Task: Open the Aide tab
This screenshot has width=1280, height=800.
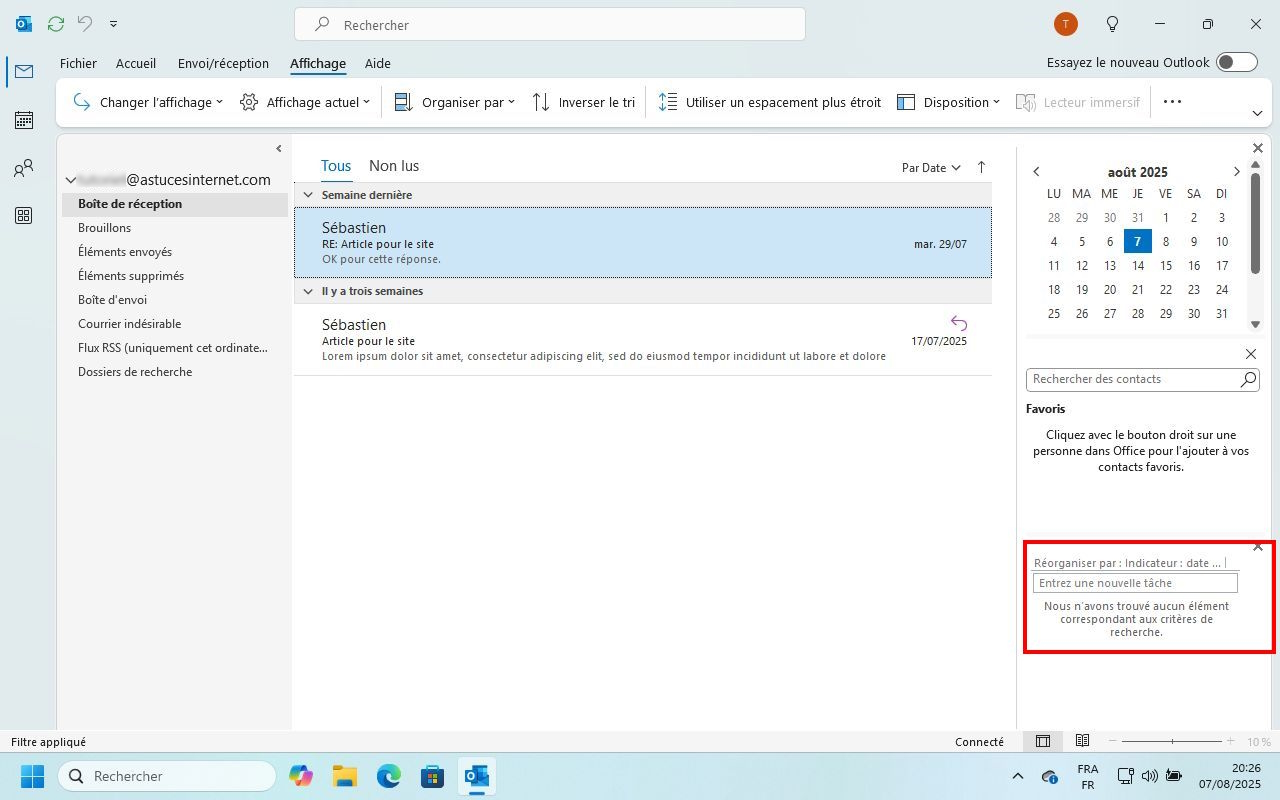Action: [x=377, y=63]
